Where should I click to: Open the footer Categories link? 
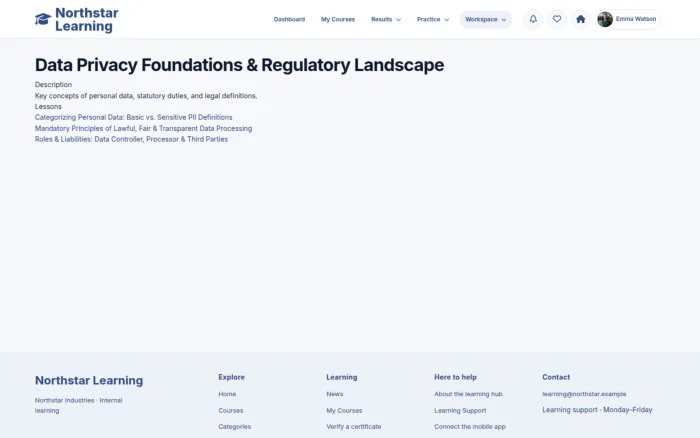(234, 426)
